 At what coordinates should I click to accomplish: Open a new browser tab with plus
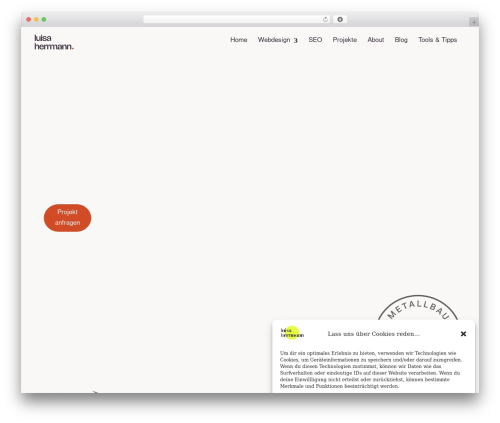pyautogui.click(x=474, y=22)
